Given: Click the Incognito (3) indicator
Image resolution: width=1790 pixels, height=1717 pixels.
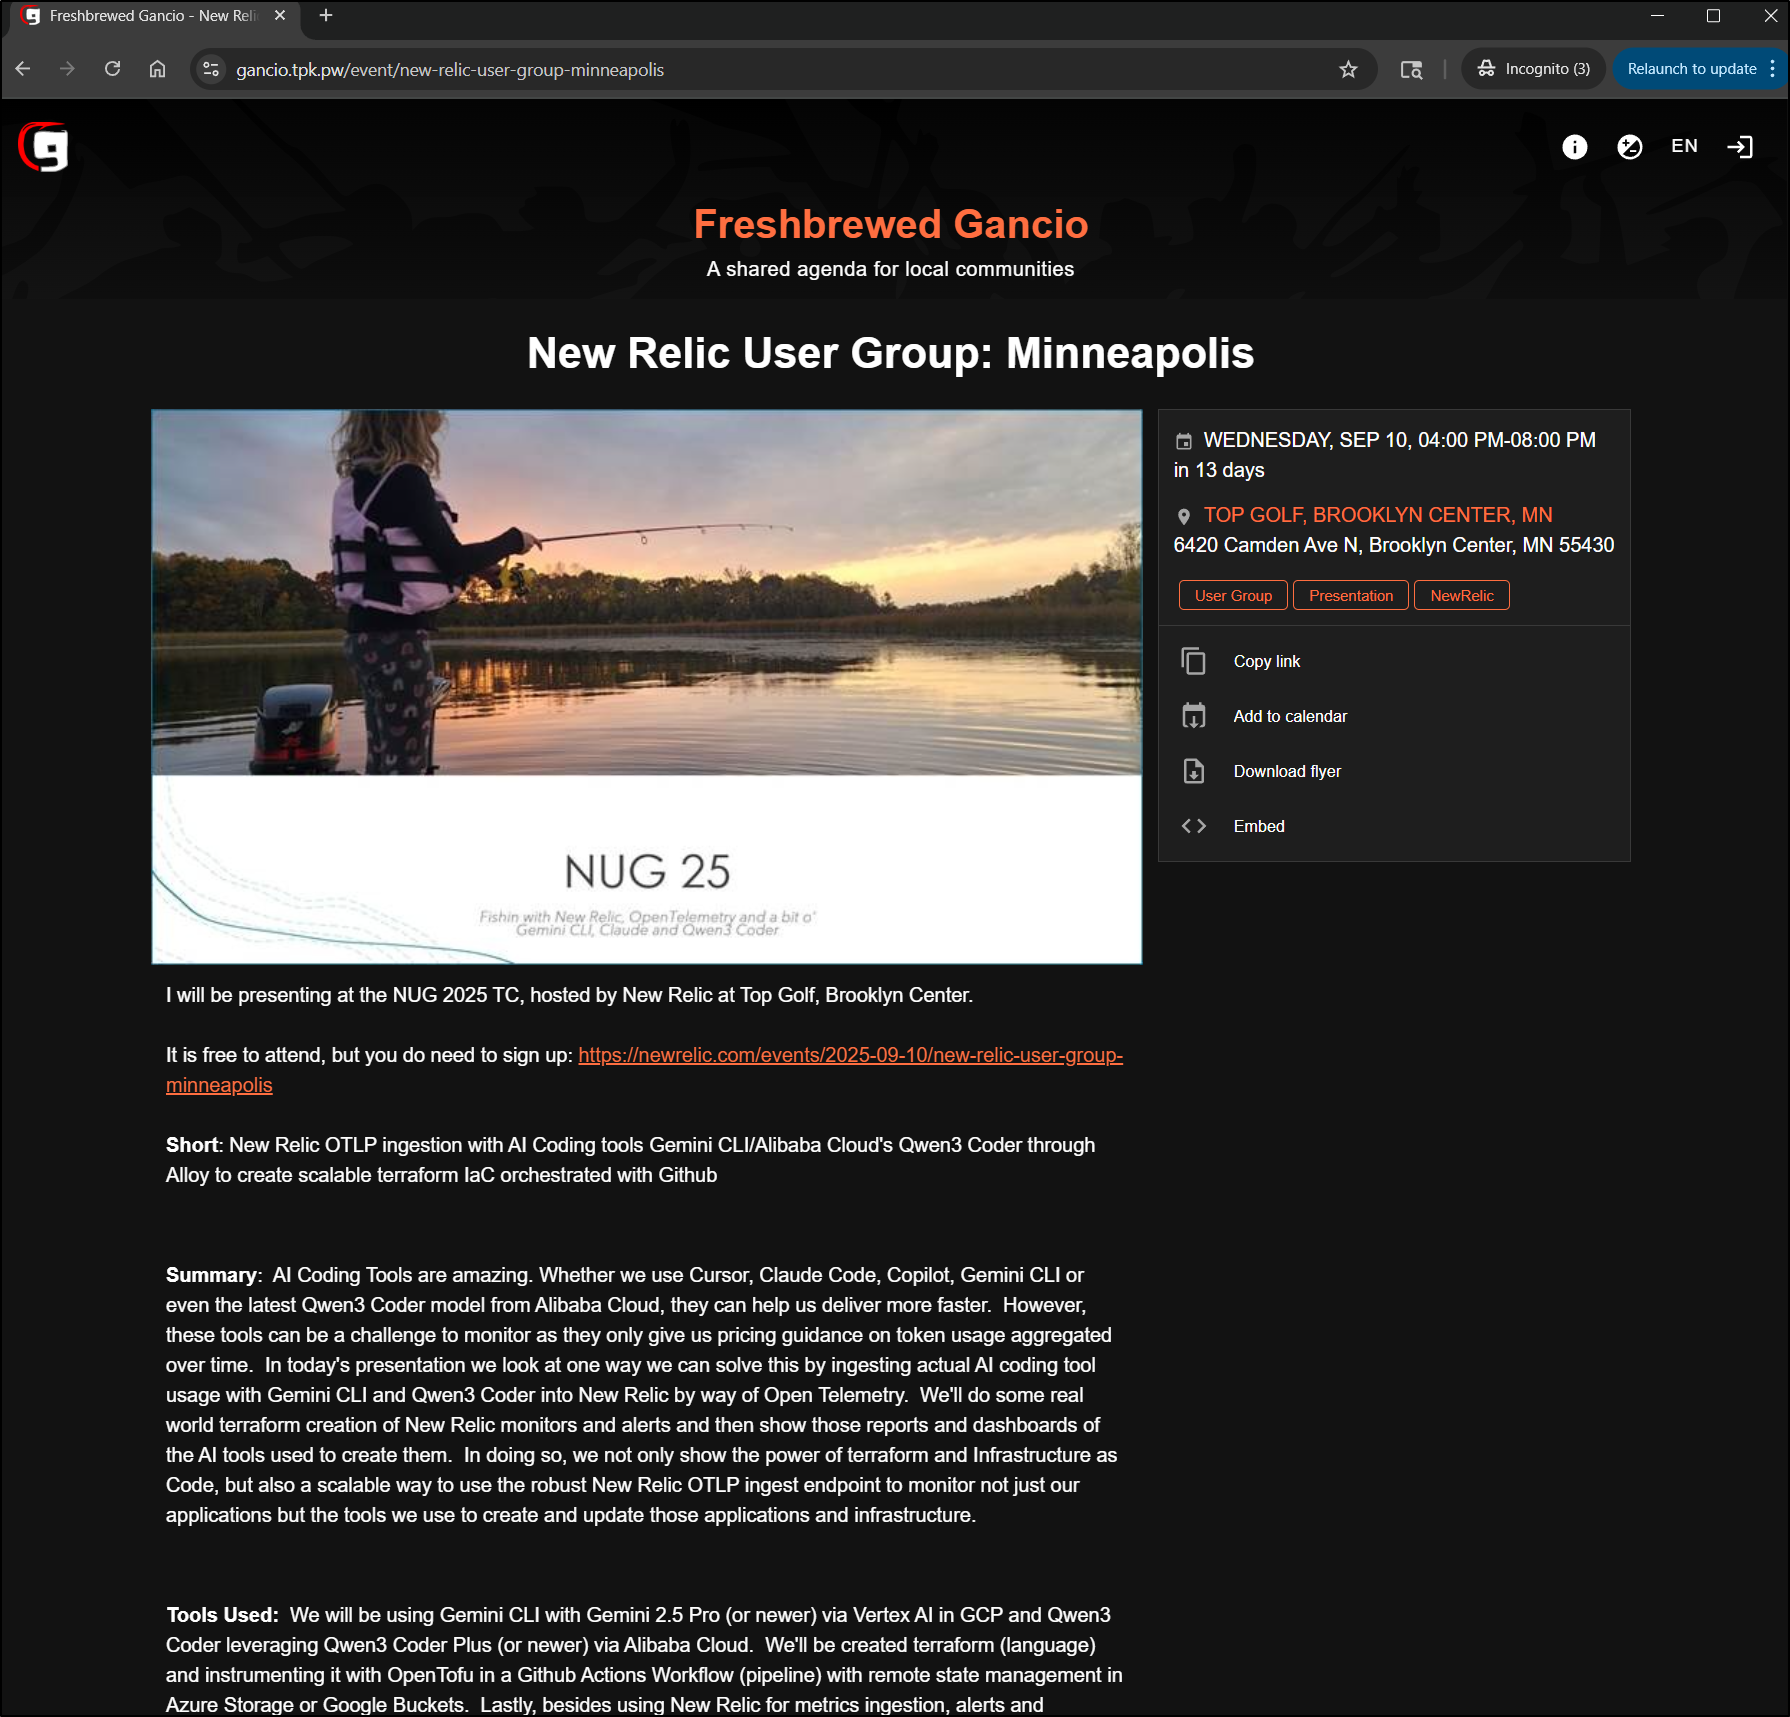Looking at the screenshot, I should tap(1533, 69).
